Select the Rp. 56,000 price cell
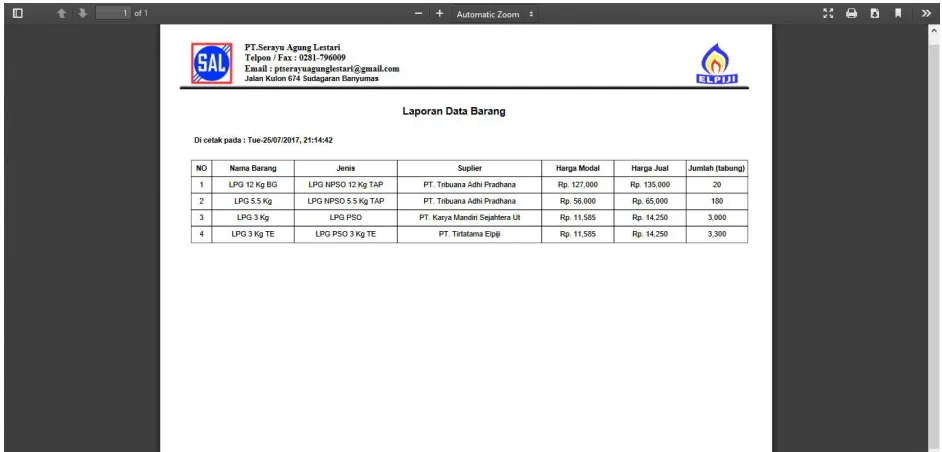942x452 pixels. point(577,201)
